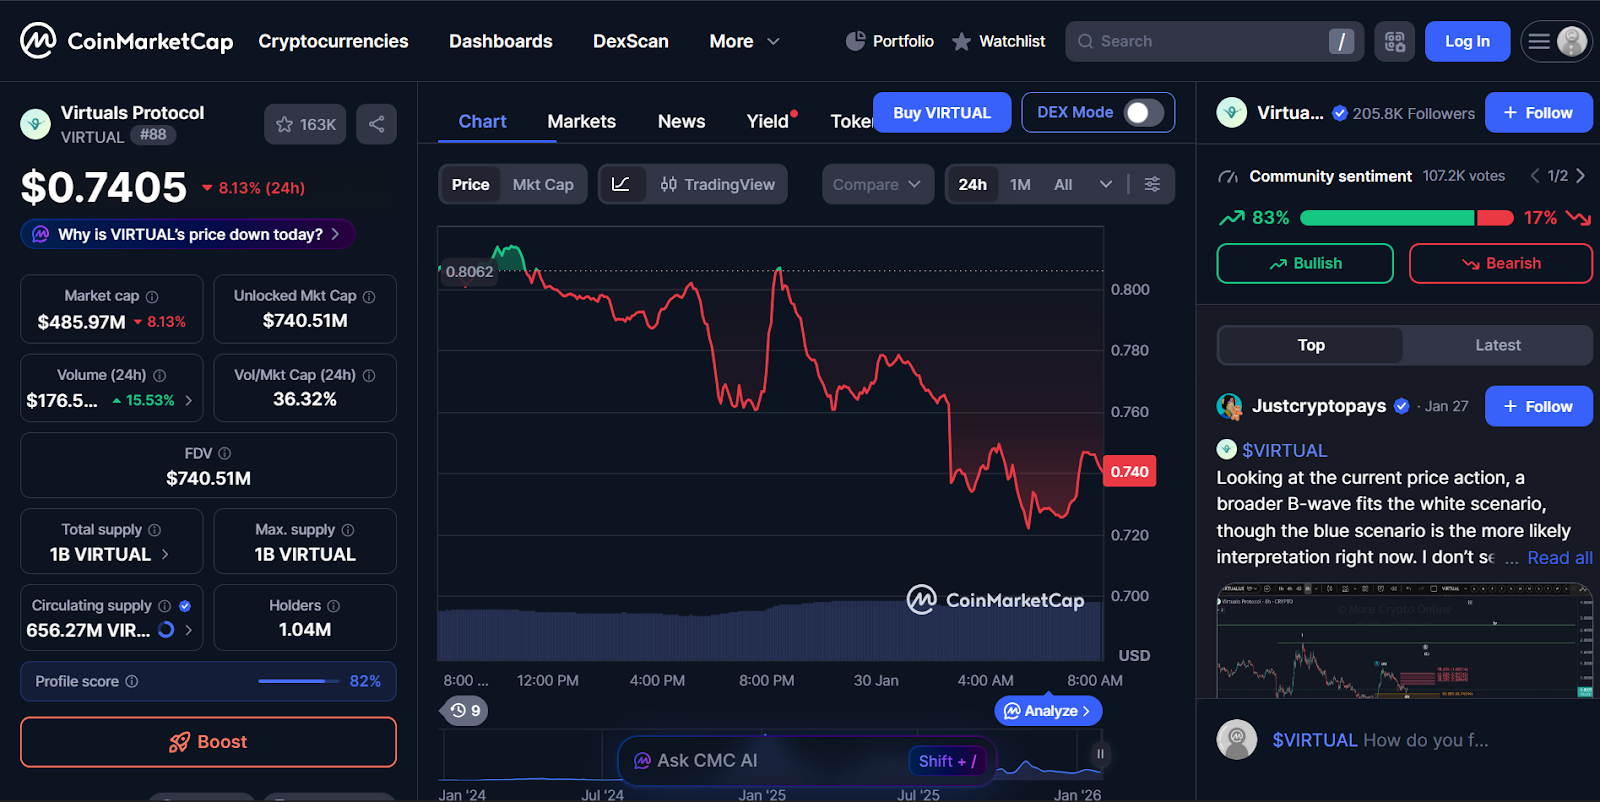Open the QR code app download icon
Viewport: 1600px width, 802px height.
coord(1395,41)
